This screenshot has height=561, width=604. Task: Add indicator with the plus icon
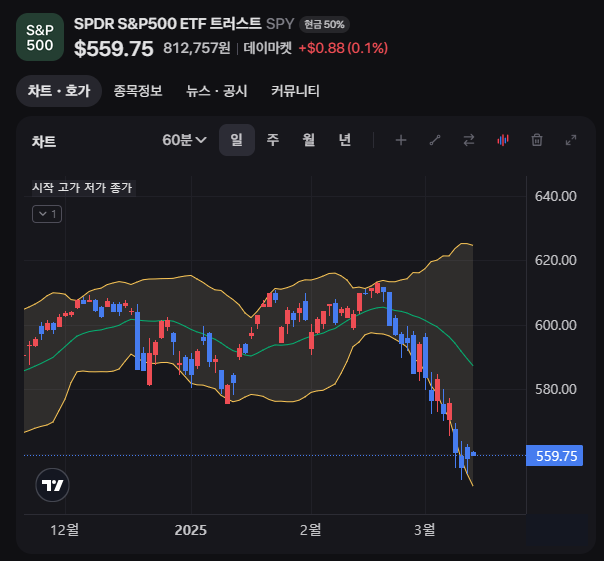[401, 140]
